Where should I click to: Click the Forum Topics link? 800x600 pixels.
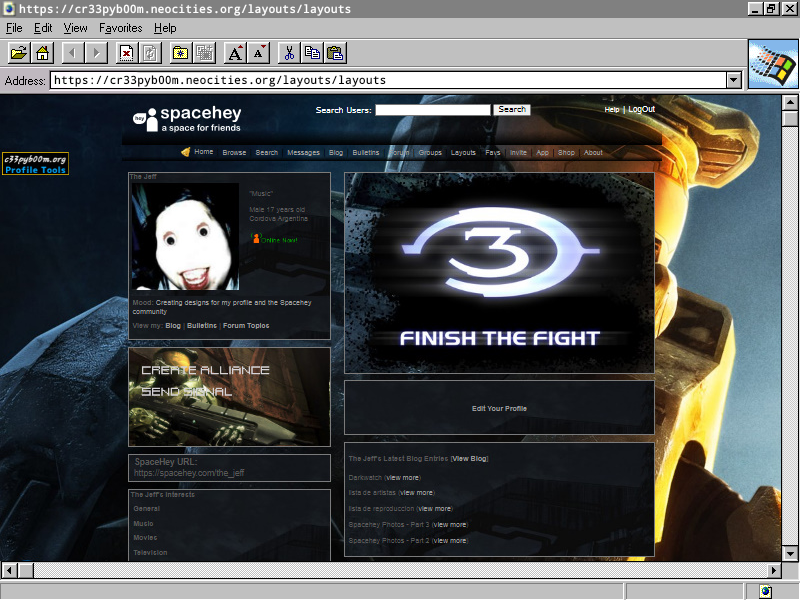pyautogui.click(x=246, y=326)
